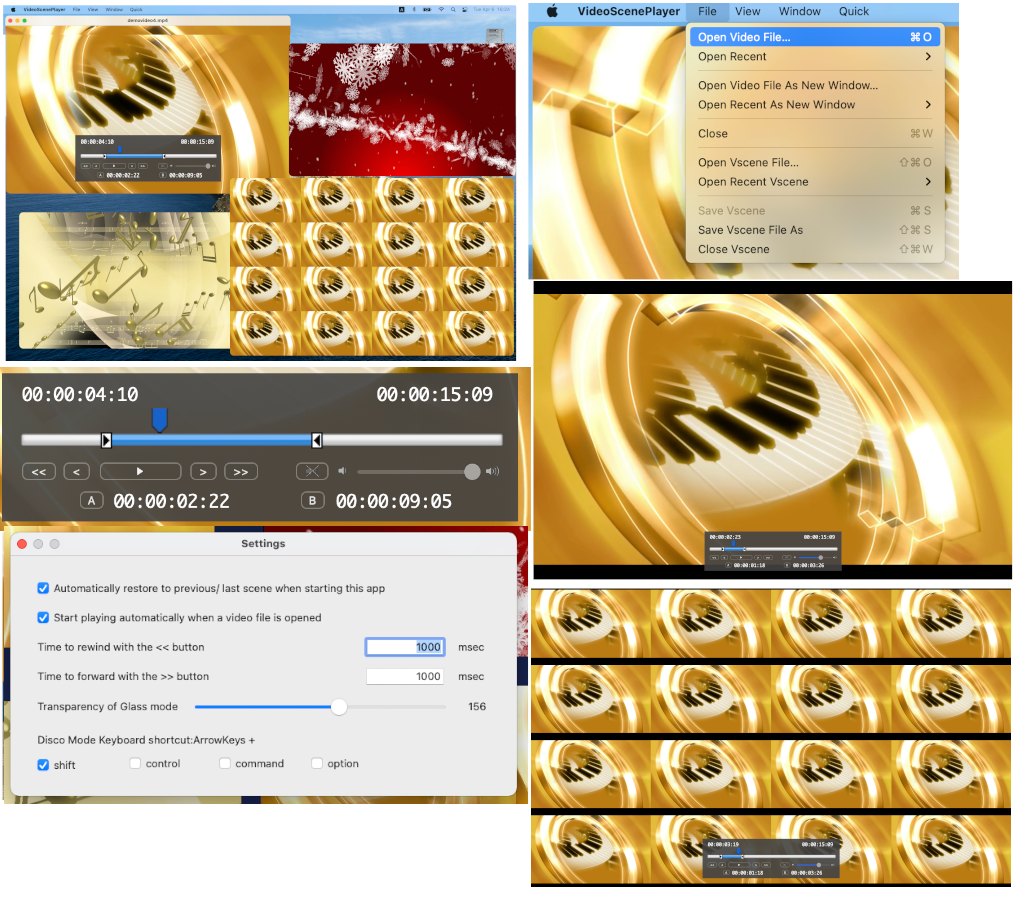Click the blue playhead marker above the timeline
The width and height of the screenshot is (1024, 901).
(x=160, y=421)
